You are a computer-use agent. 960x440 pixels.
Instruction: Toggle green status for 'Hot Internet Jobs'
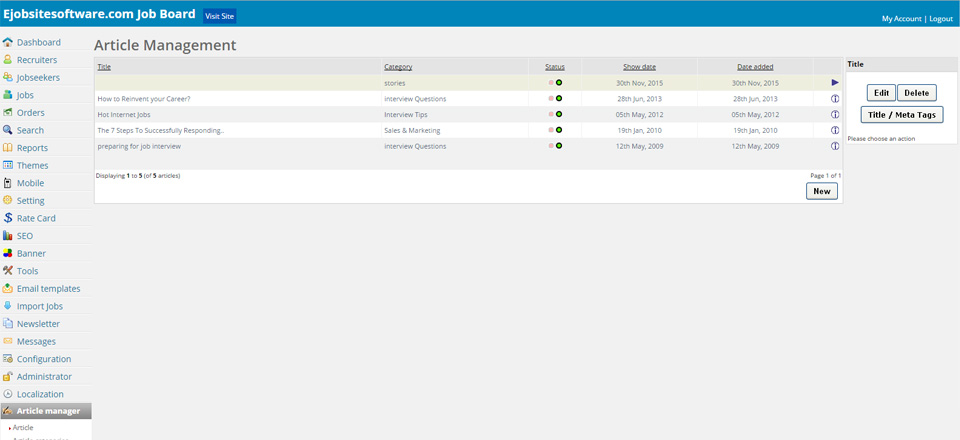coord(559,114)
